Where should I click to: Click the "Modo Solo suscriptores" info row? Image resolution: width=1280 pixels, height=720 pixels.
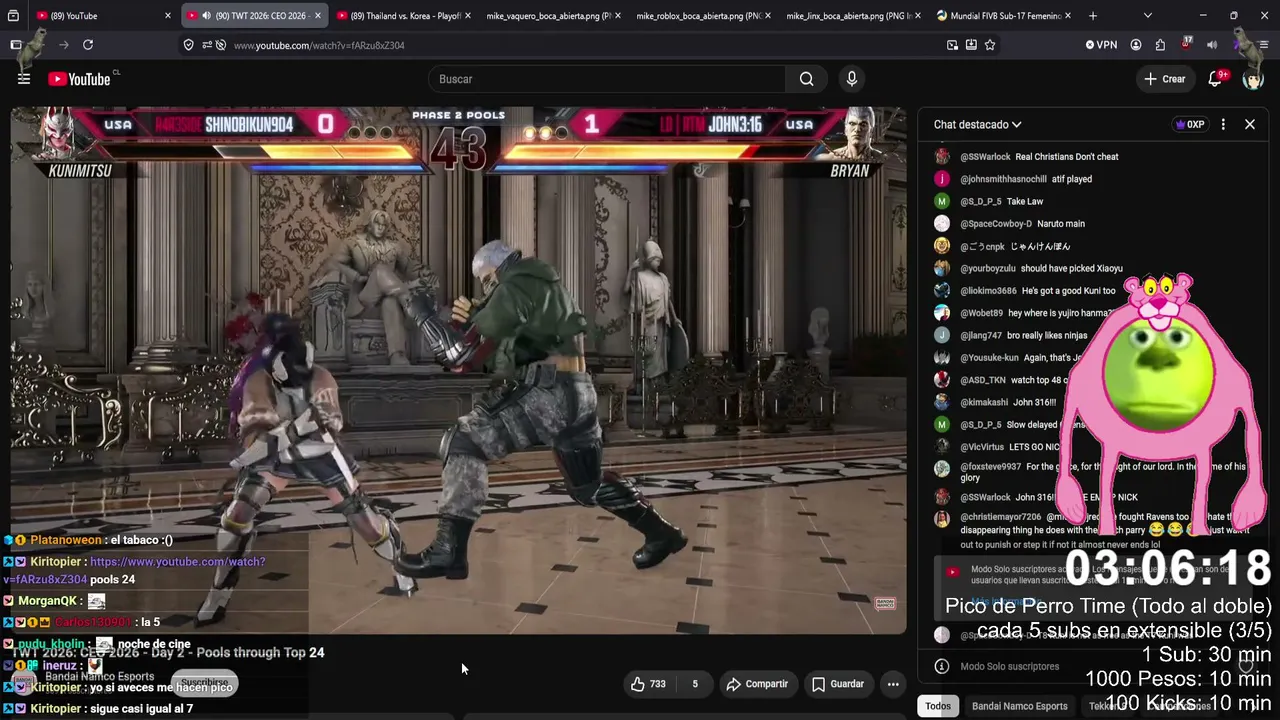click(1010, 666)
